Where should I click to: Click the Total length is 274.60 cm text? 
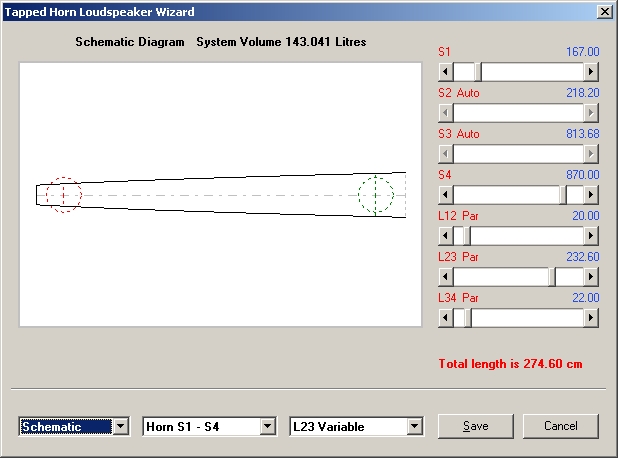[x=510, y=363]
